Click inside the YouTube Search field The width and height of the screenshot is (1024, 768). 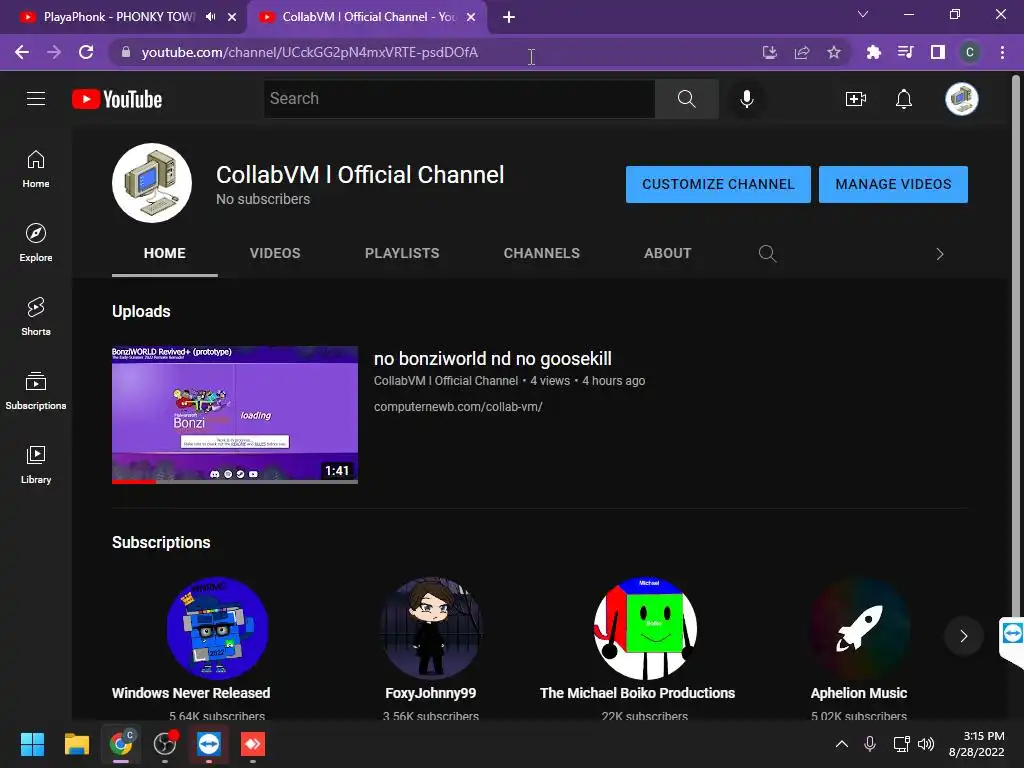point(459,99)
